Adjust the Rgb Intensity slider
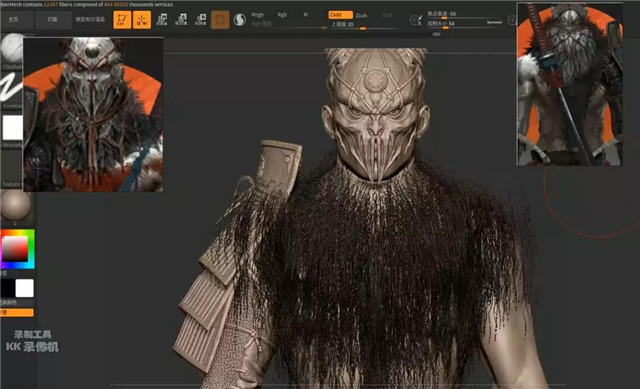 288,25
